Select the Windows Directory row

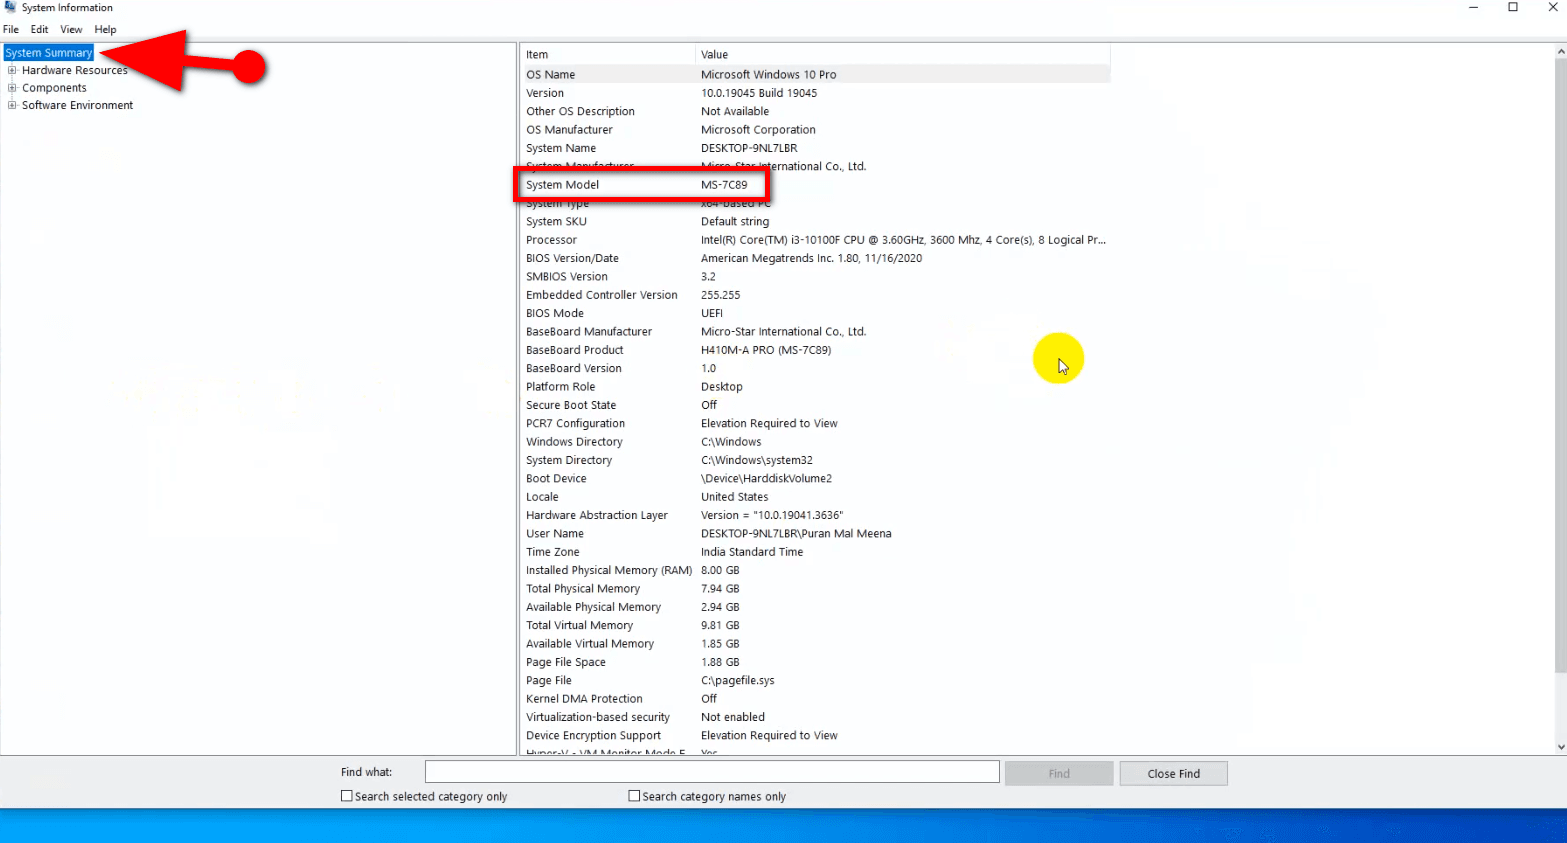(815, 441)
